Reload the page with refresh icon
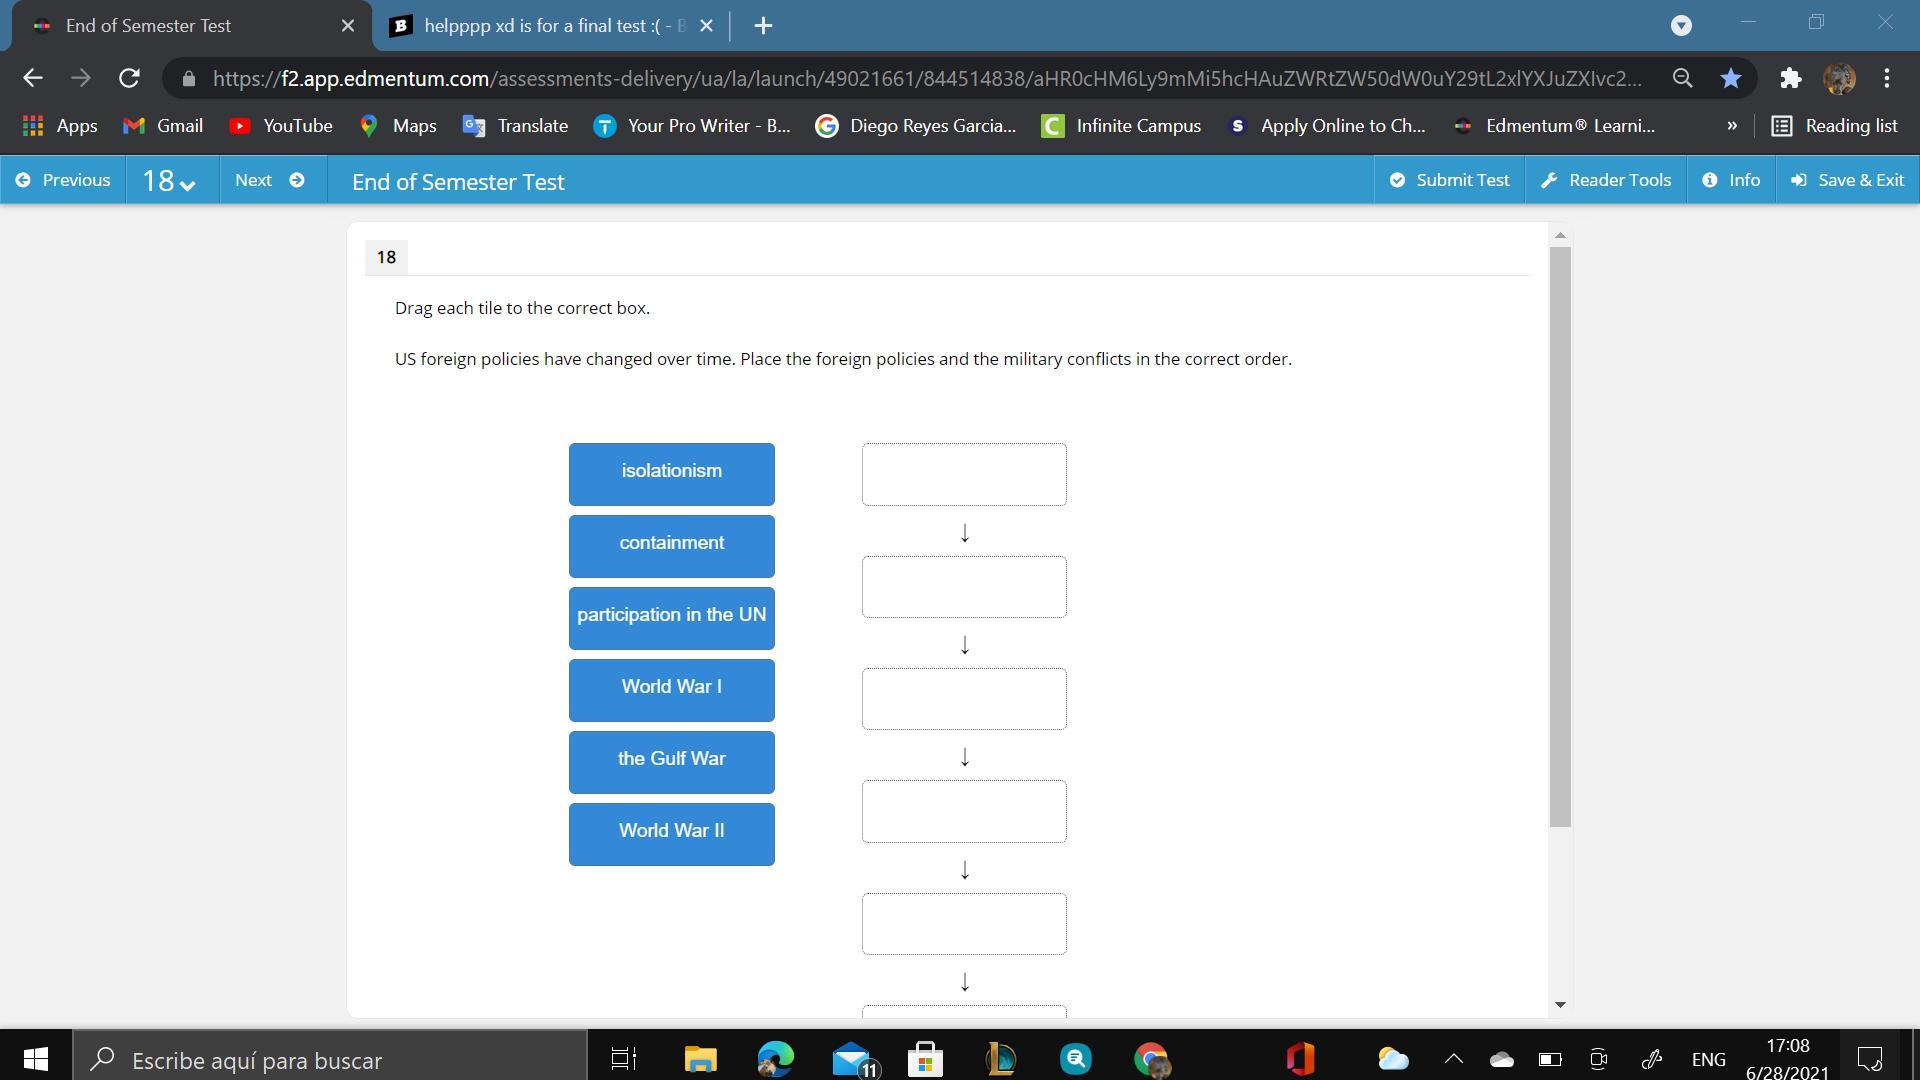 pyautogui.click(x=129, y=78)
